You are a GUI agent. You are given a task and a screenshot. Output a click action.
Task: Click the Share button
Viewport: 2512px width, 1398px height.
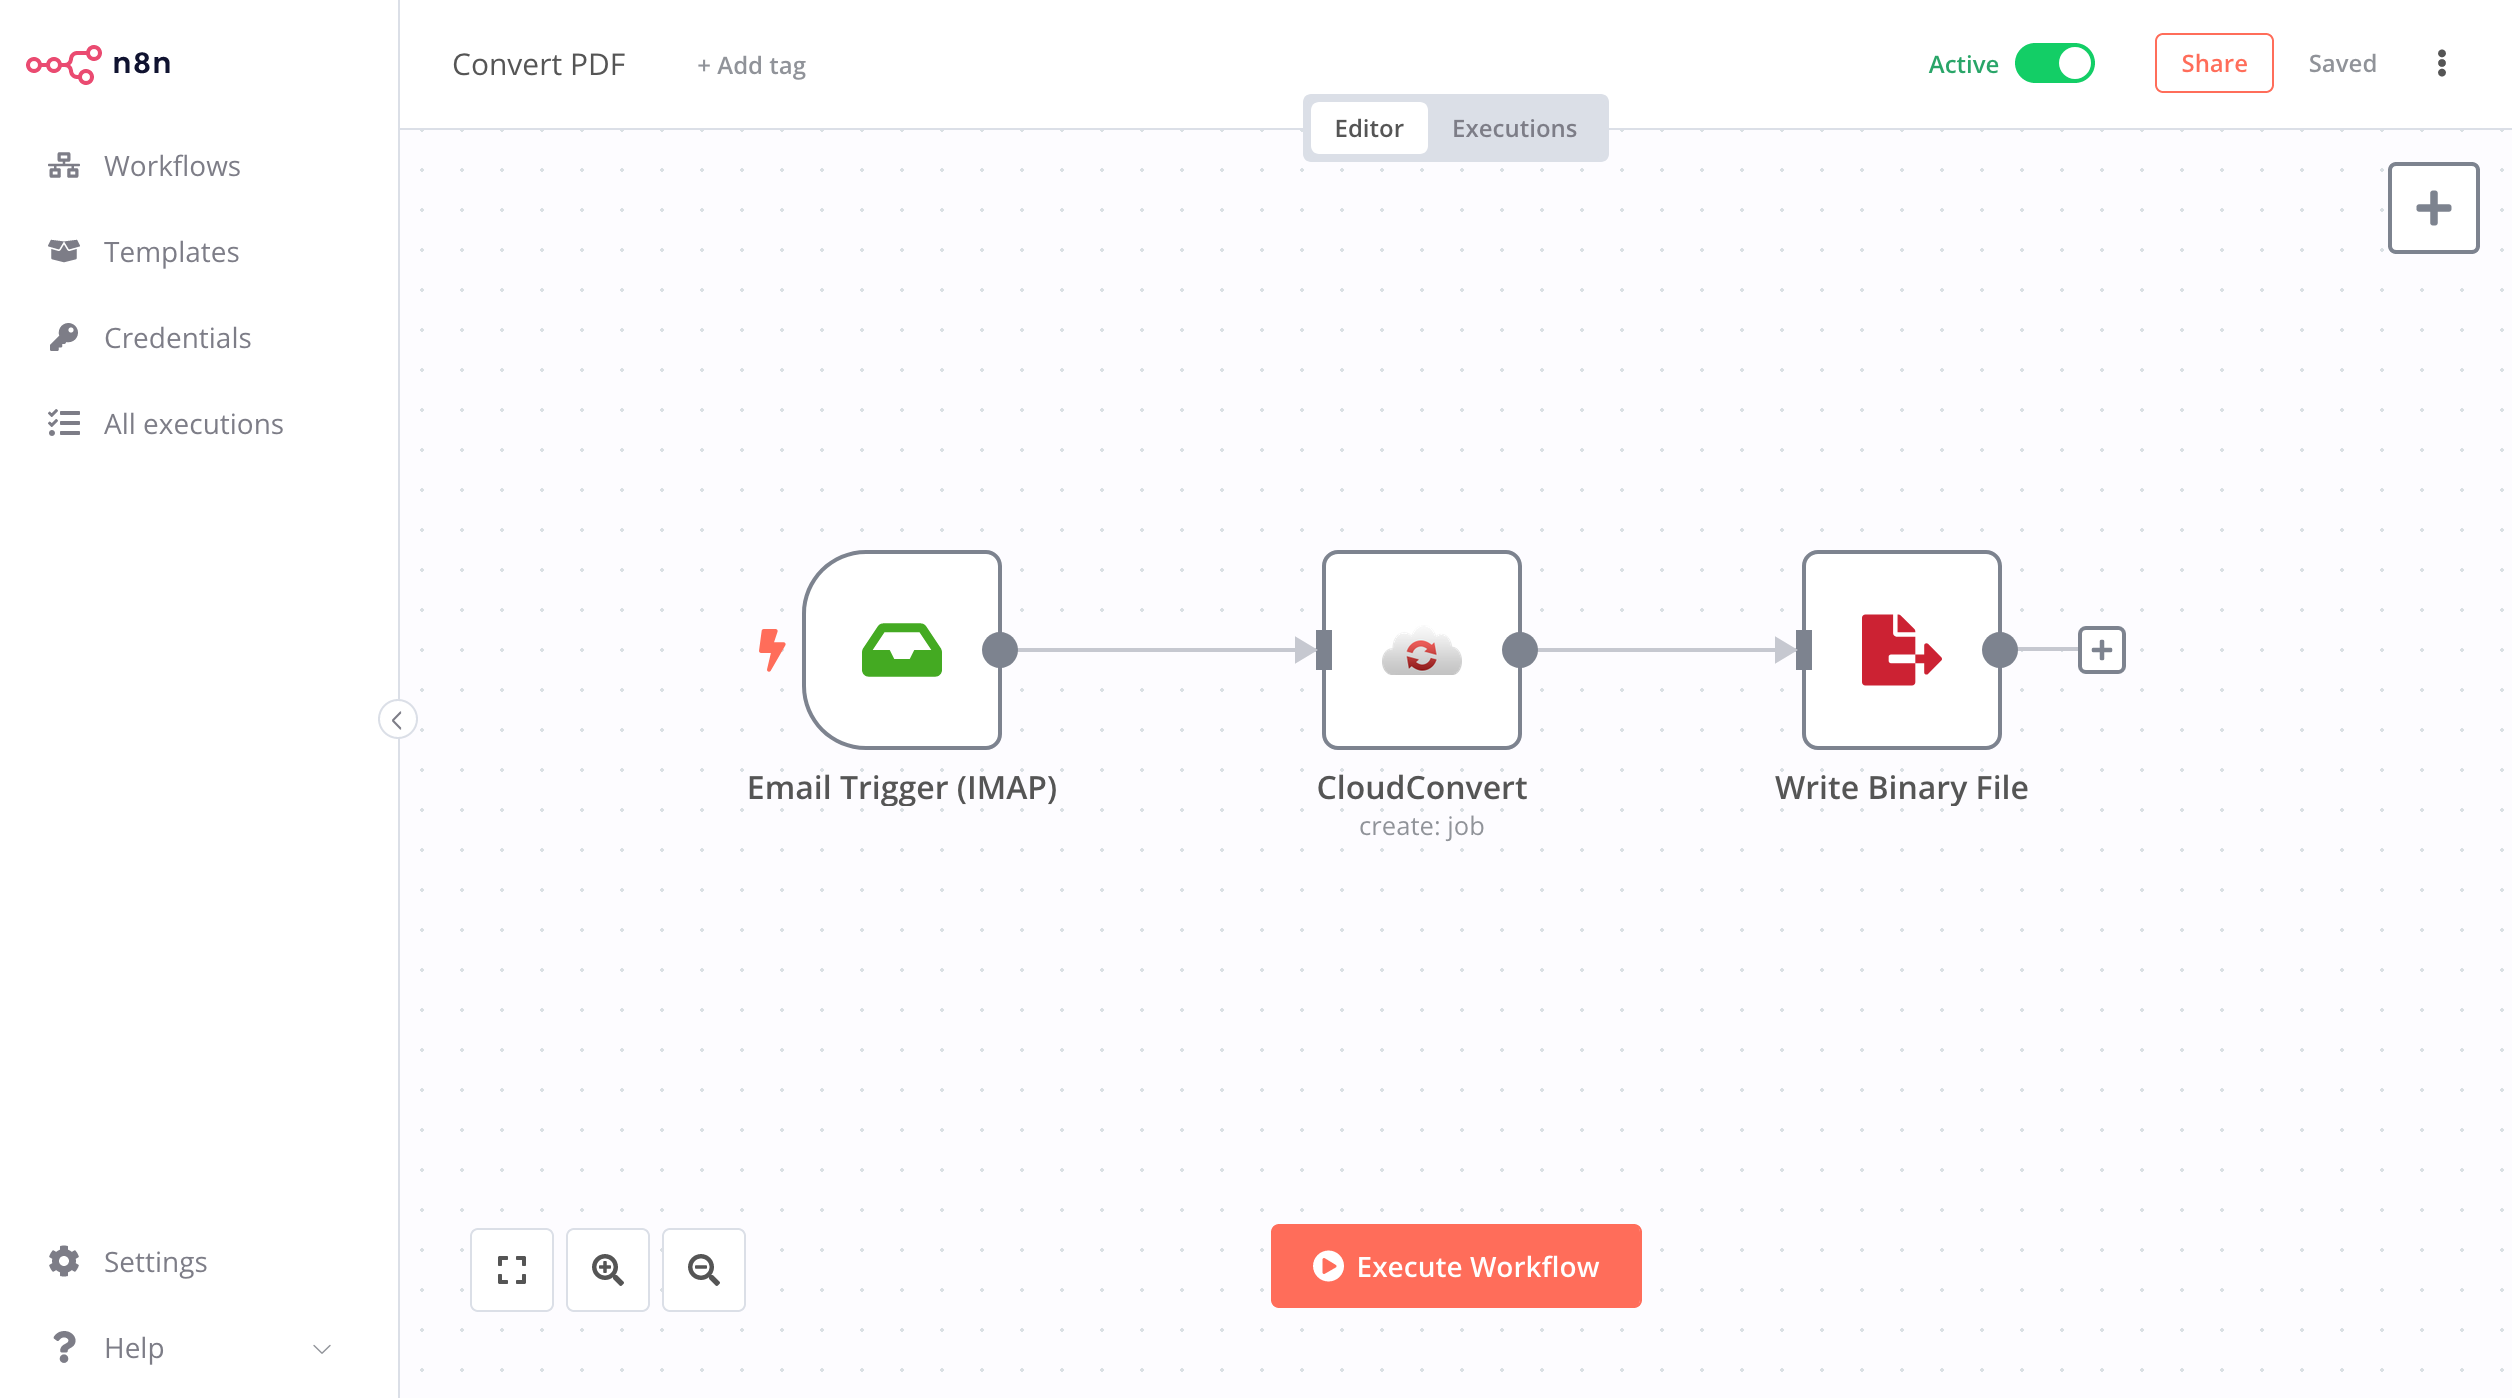tap(2213, 64)
